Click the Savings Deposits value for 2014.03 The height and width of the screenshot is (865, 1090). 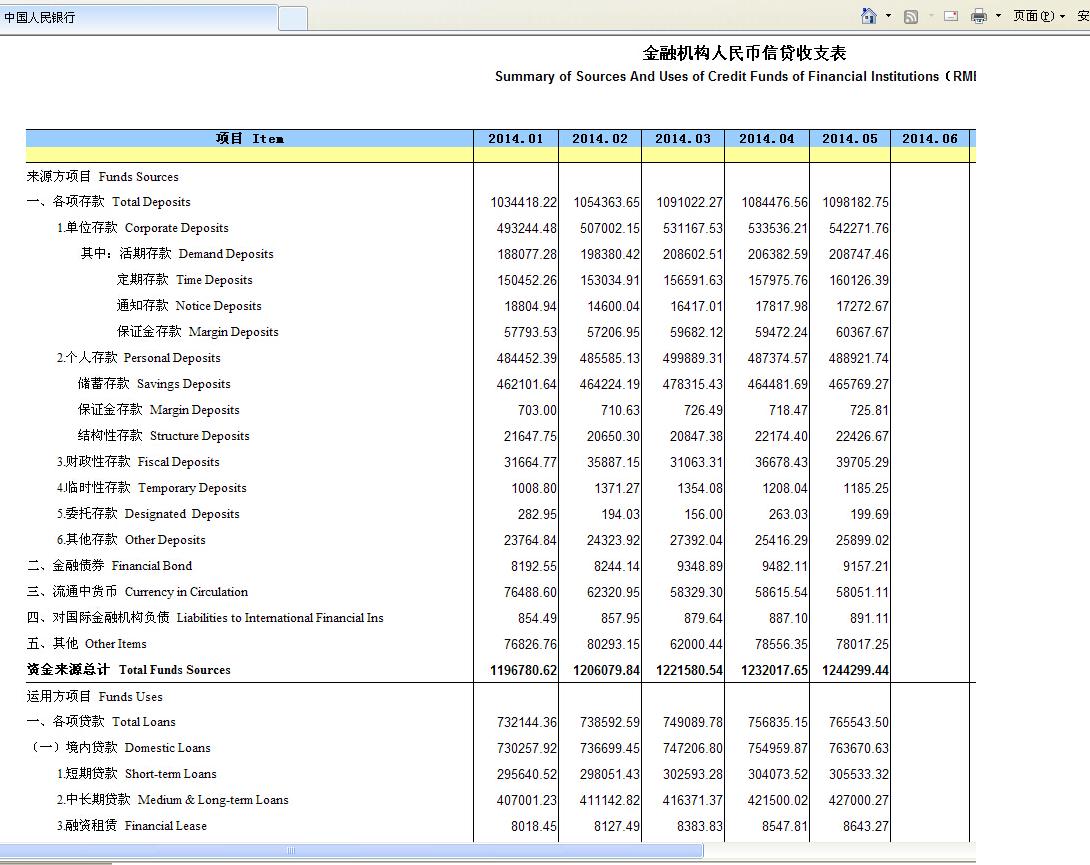click(x=689, y=384)
